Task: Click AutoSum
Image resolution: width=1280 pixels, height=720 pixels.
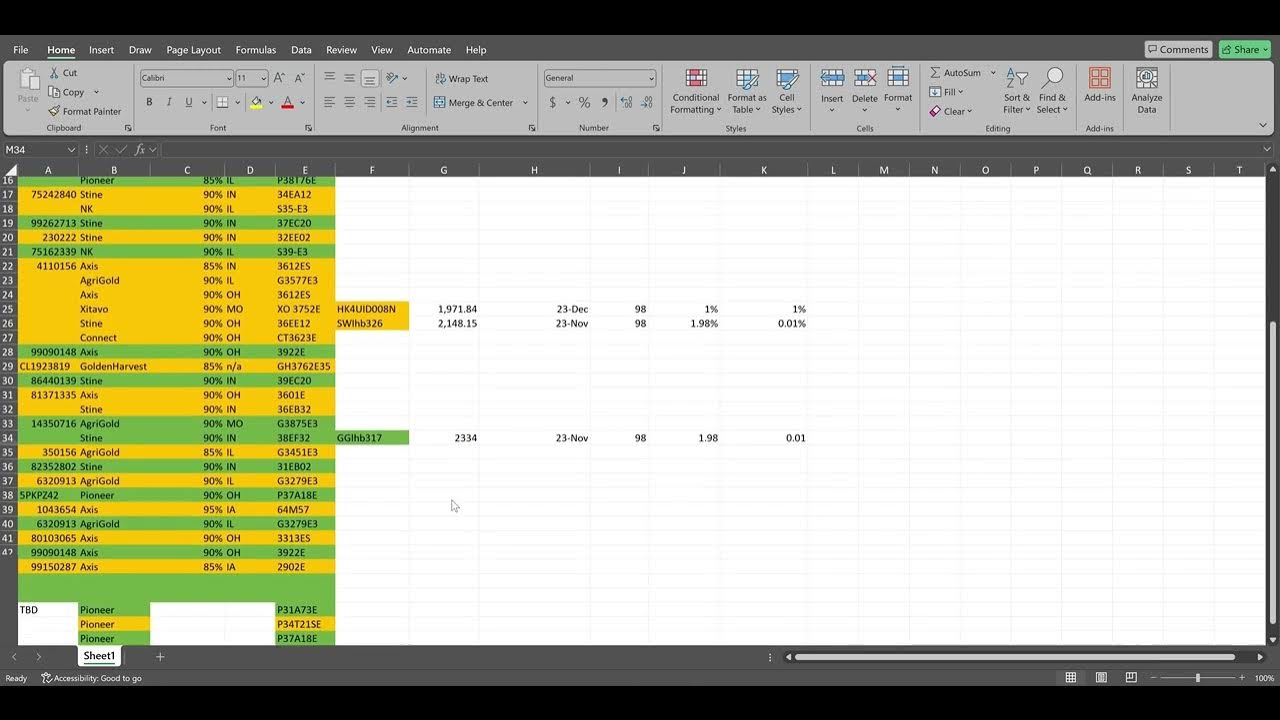Action: tap(955, 73)
